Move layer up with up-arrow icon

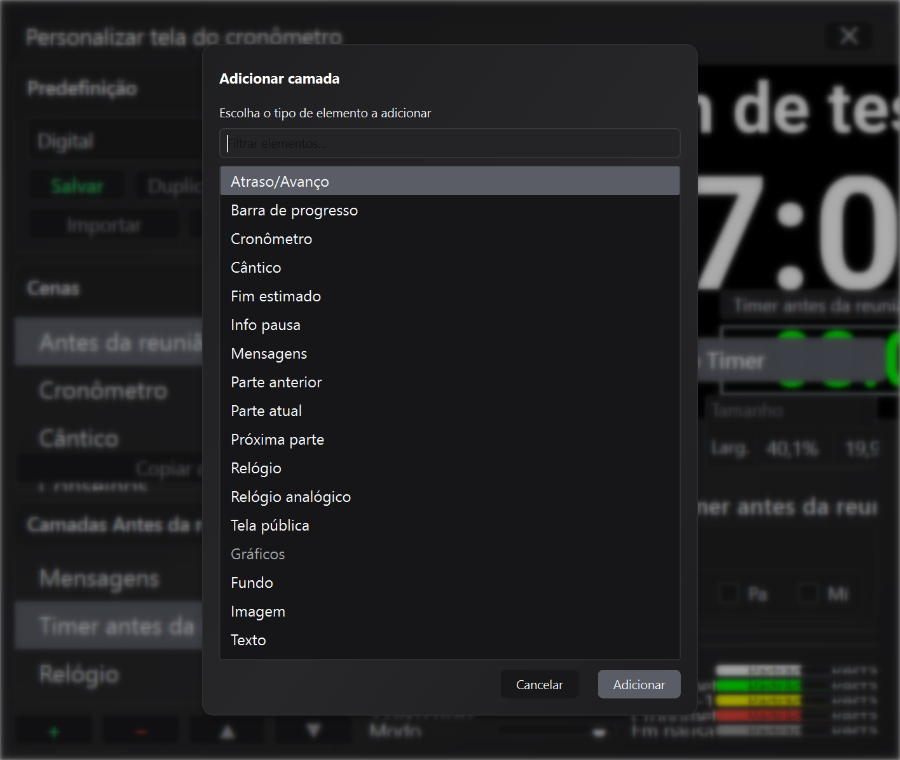click(x=228, y=732)
